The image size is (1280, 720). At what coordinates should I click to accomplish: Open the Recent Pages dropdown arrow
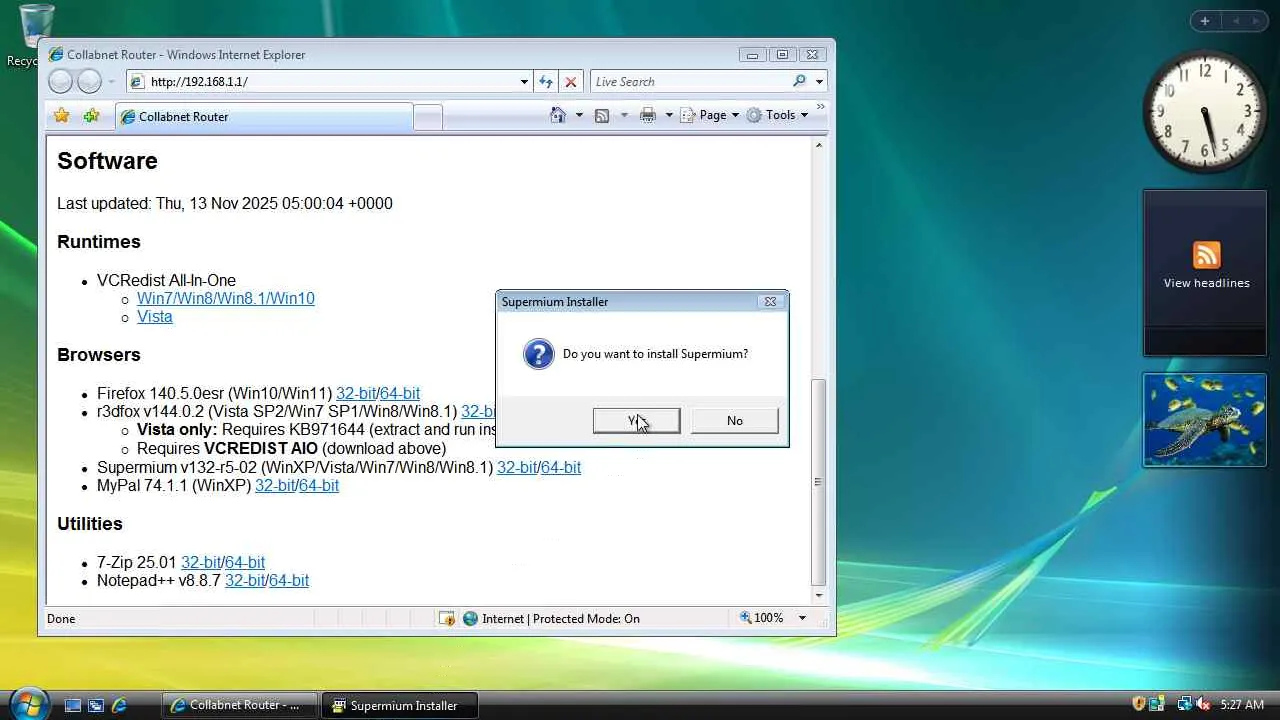click(111, 82)
